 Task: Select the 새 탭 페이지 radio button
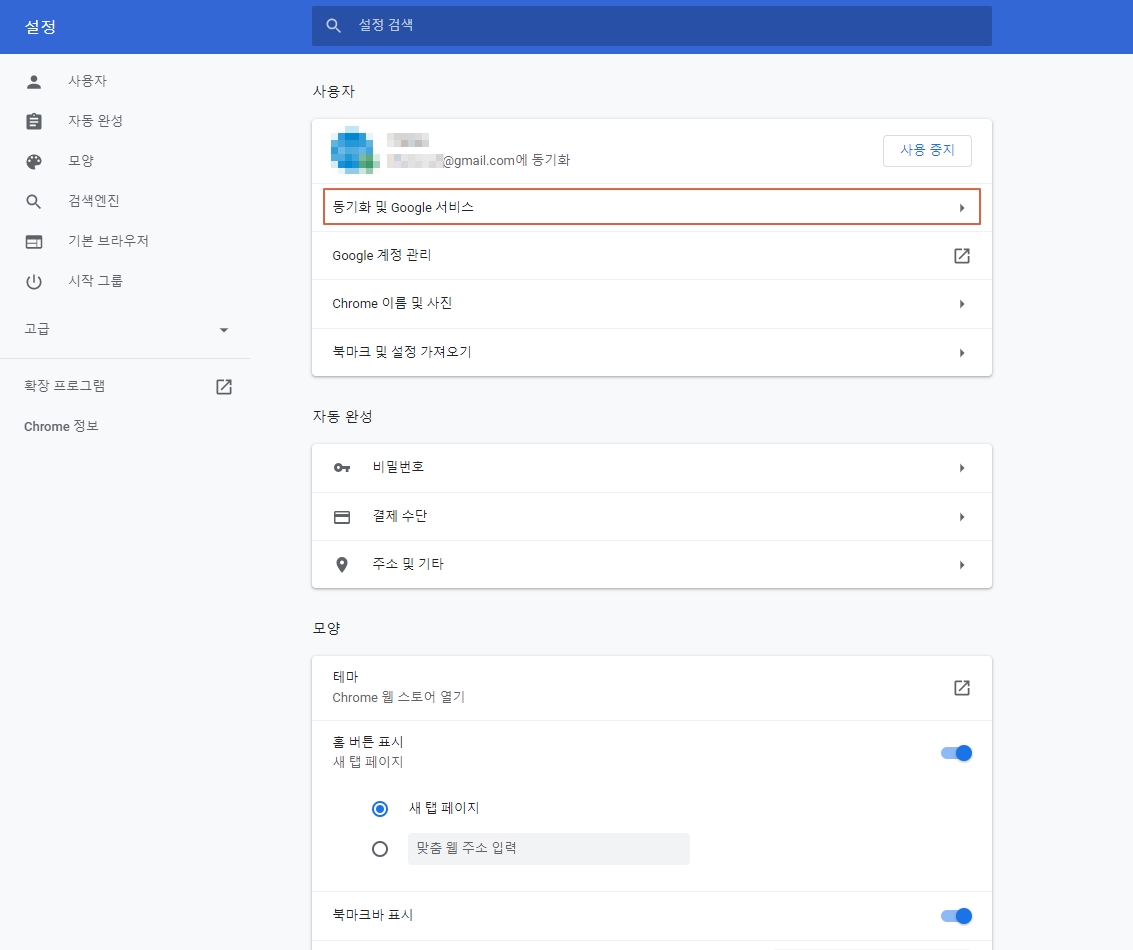[380, 808]
